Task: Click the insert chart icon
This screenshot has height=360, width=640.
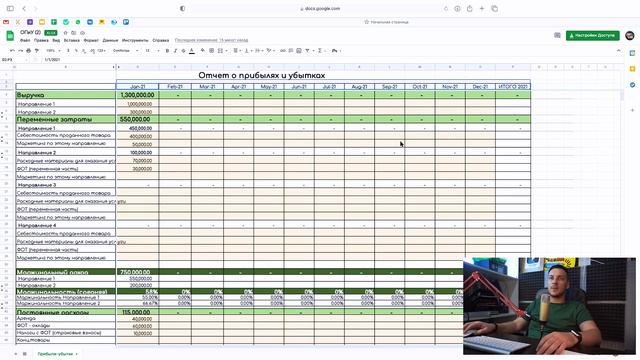Action: coord(299,51)
